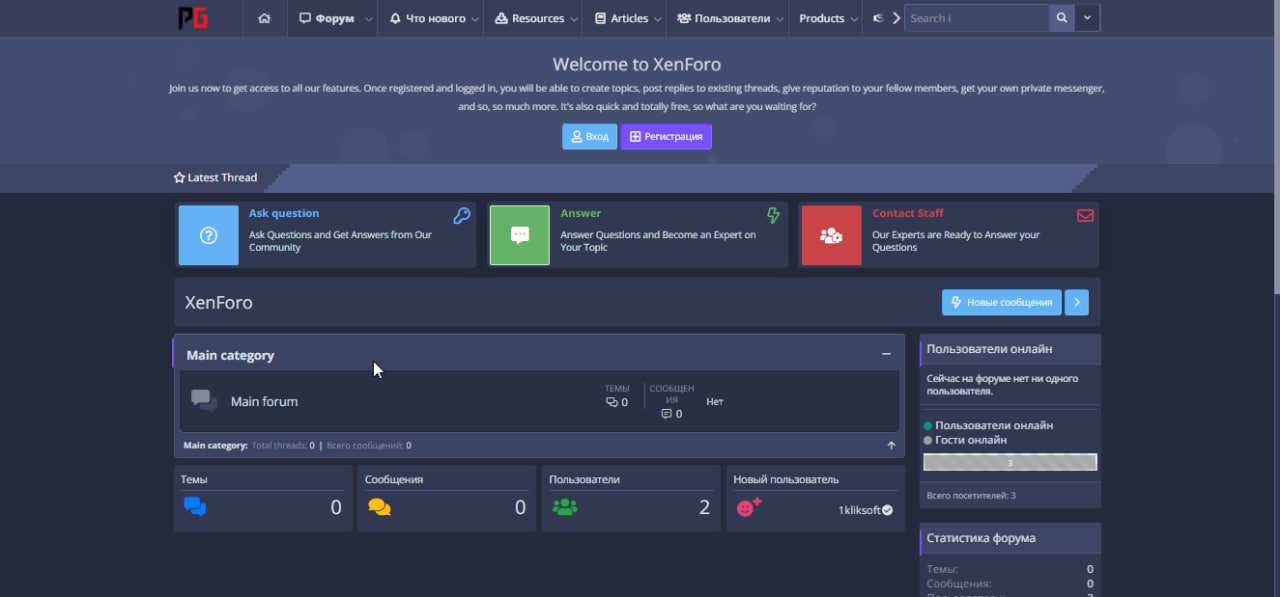This screenshot has height=597, width=1280.
Task: Open the Articles menu item
Action: point(621,18)
